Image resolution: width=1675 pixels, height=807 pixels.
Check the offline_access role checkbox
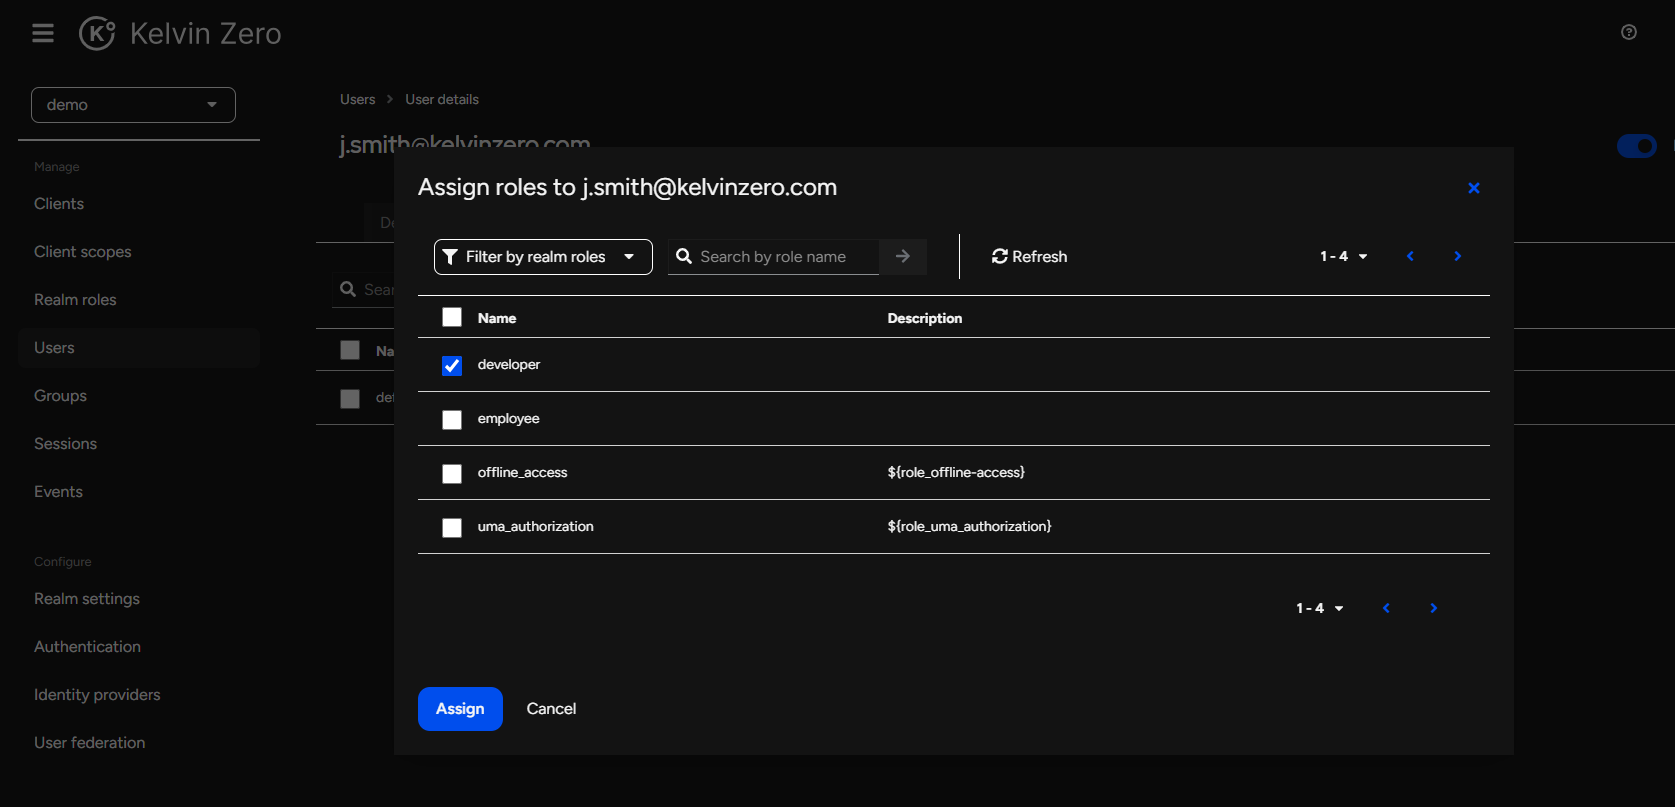452,473
